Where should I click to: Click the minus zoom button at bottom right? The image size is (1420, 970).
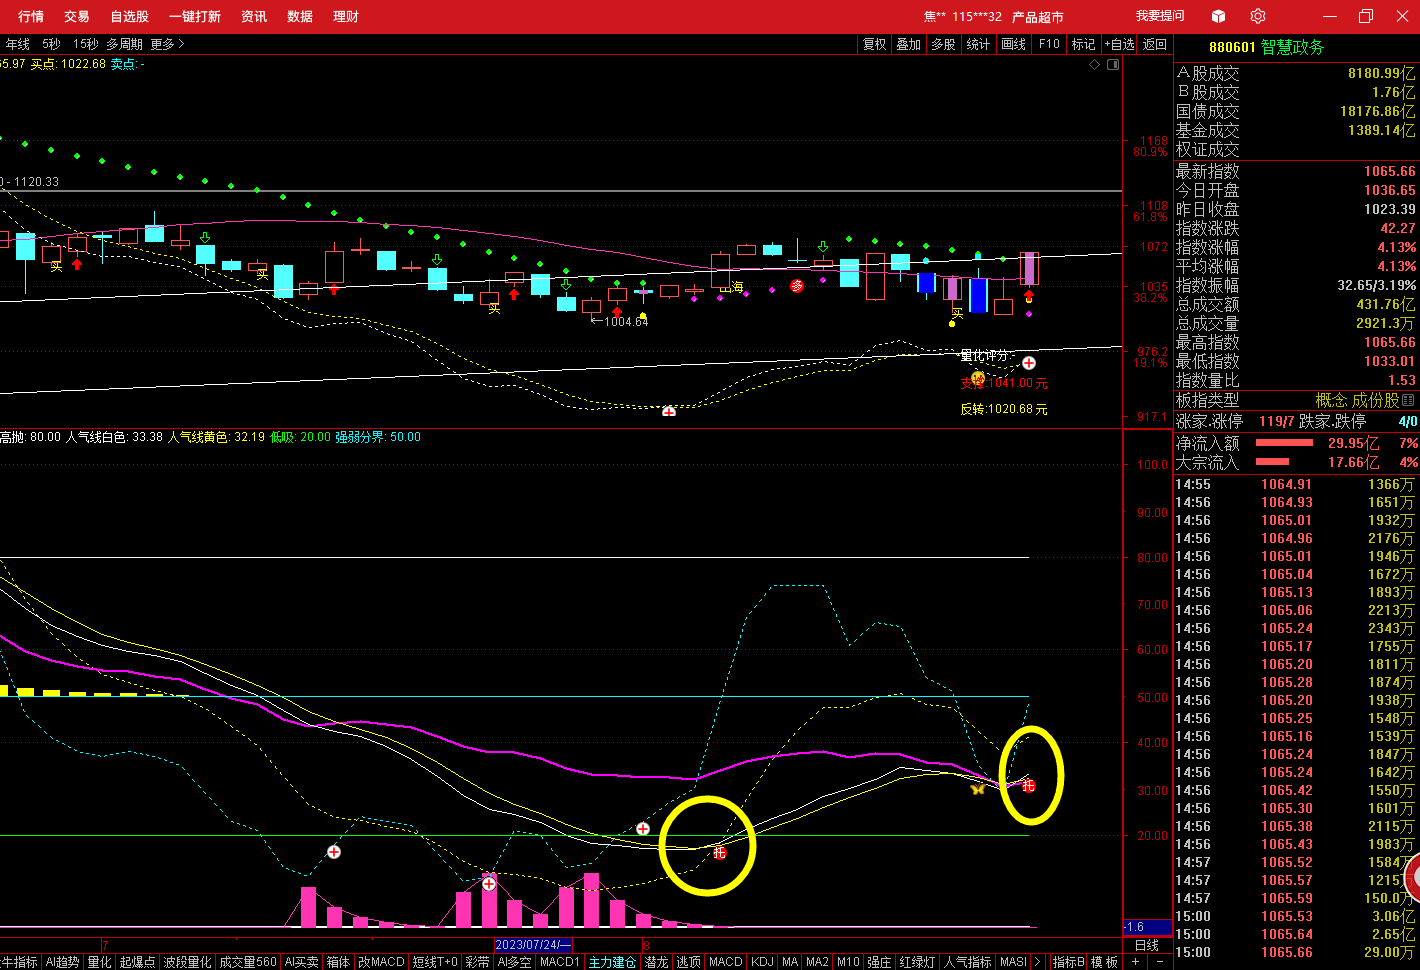[1160, 961]
